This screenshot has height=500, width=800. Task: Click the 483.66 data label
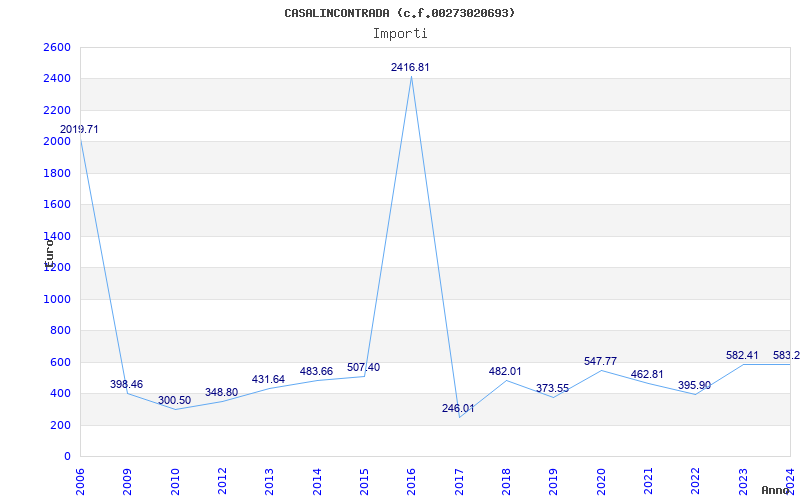pos(316,371)
